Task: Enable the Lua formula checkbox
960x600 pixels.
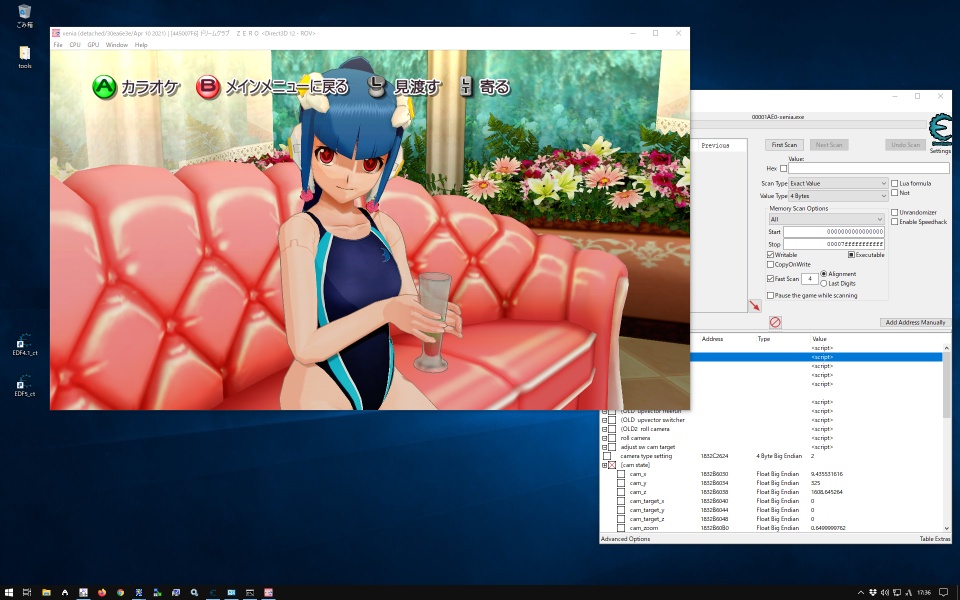Action: click(894, 183)
